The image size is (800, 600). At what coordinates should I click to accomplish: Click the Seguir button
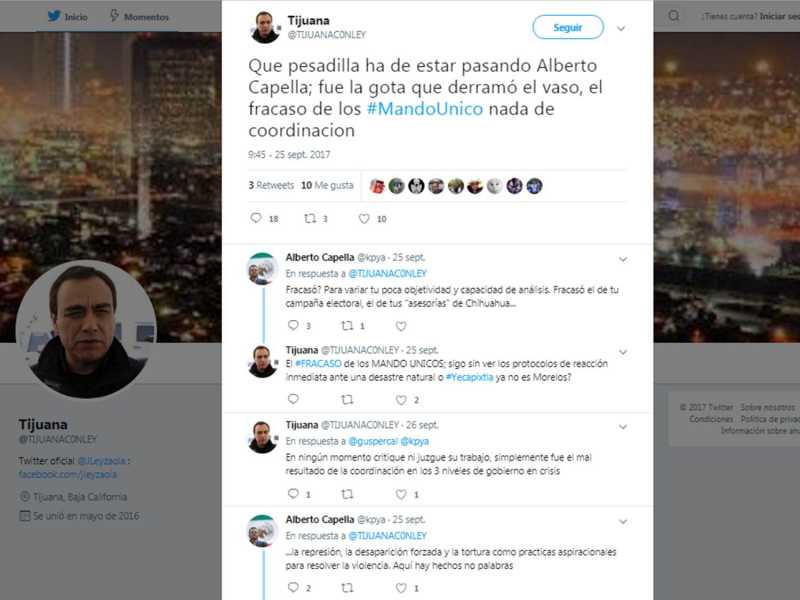point(568,27)
